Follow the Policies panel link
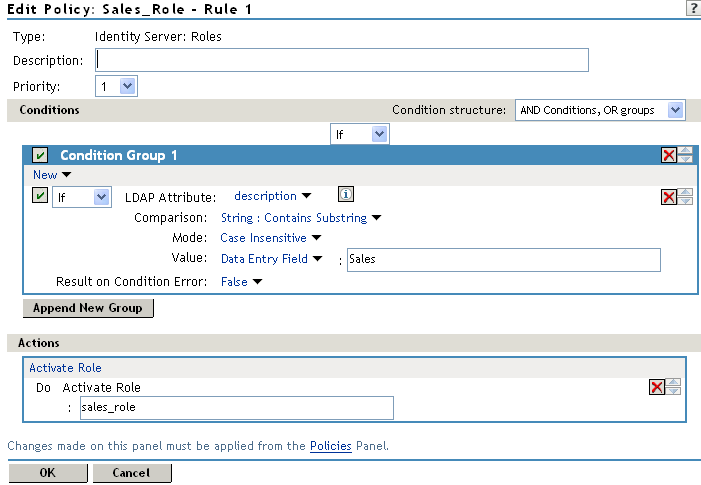The image size is (701, 485). click(330, 446)
